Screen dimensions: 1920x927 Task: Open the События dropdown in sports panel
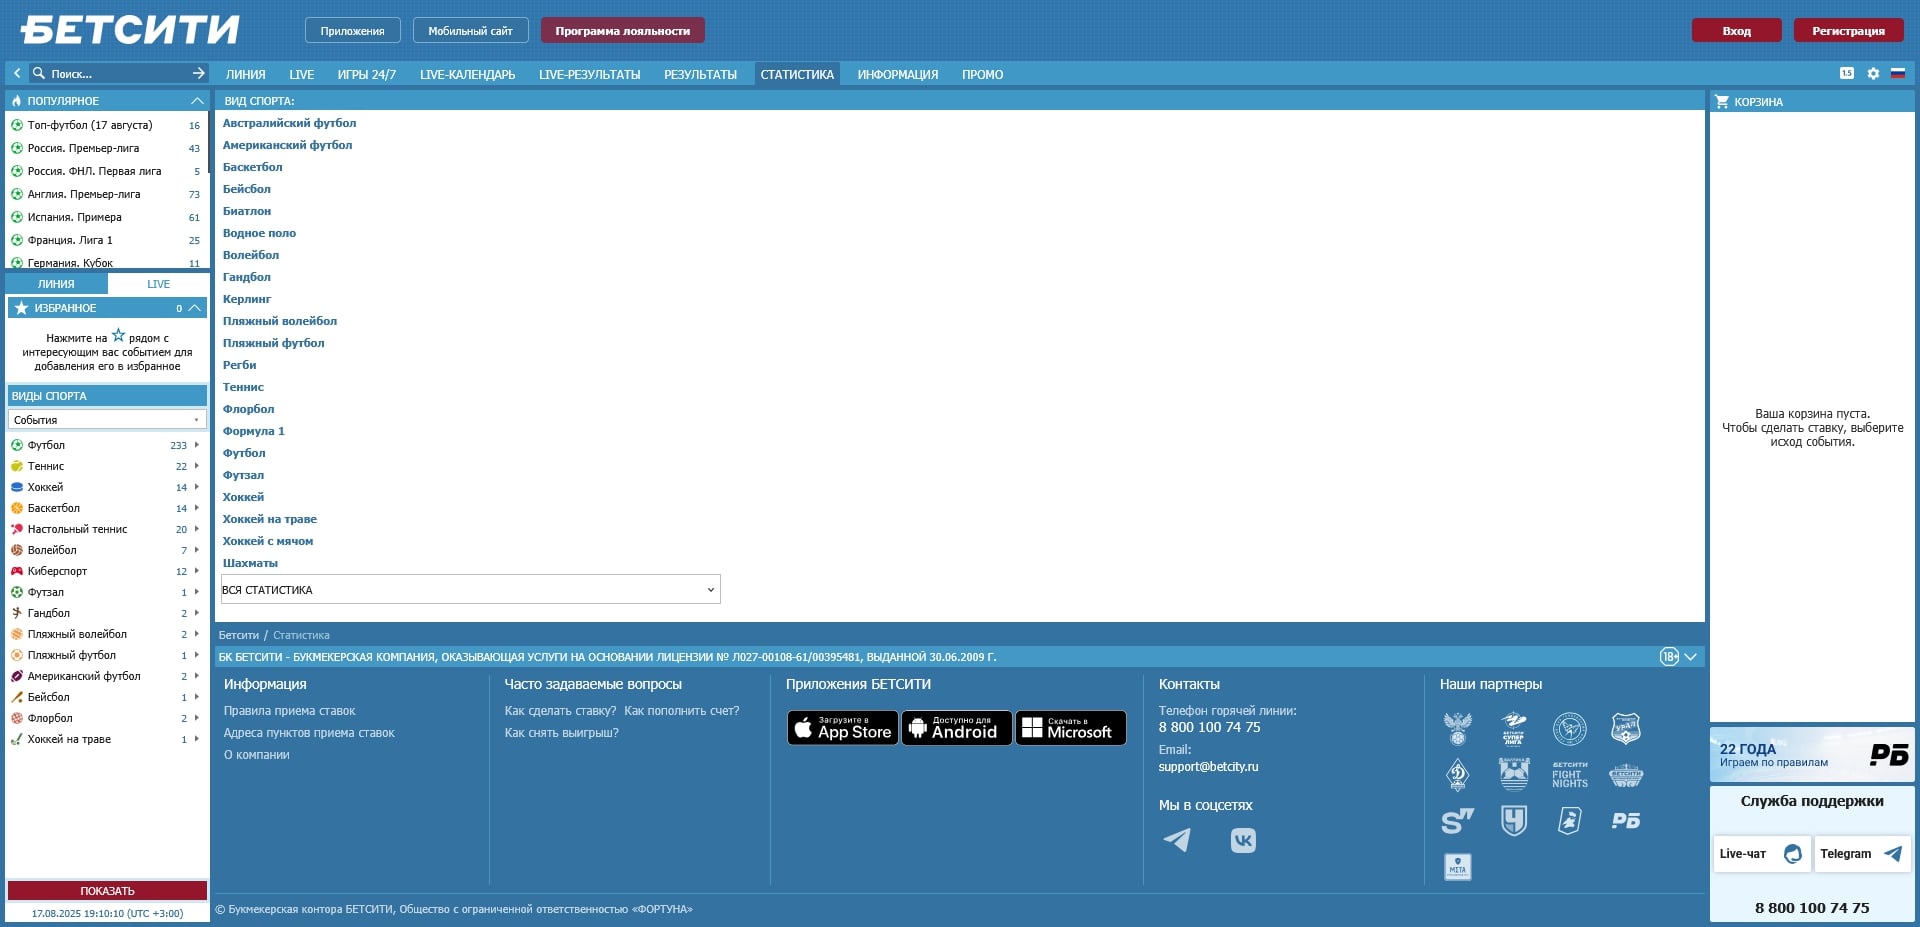(107, 420)
